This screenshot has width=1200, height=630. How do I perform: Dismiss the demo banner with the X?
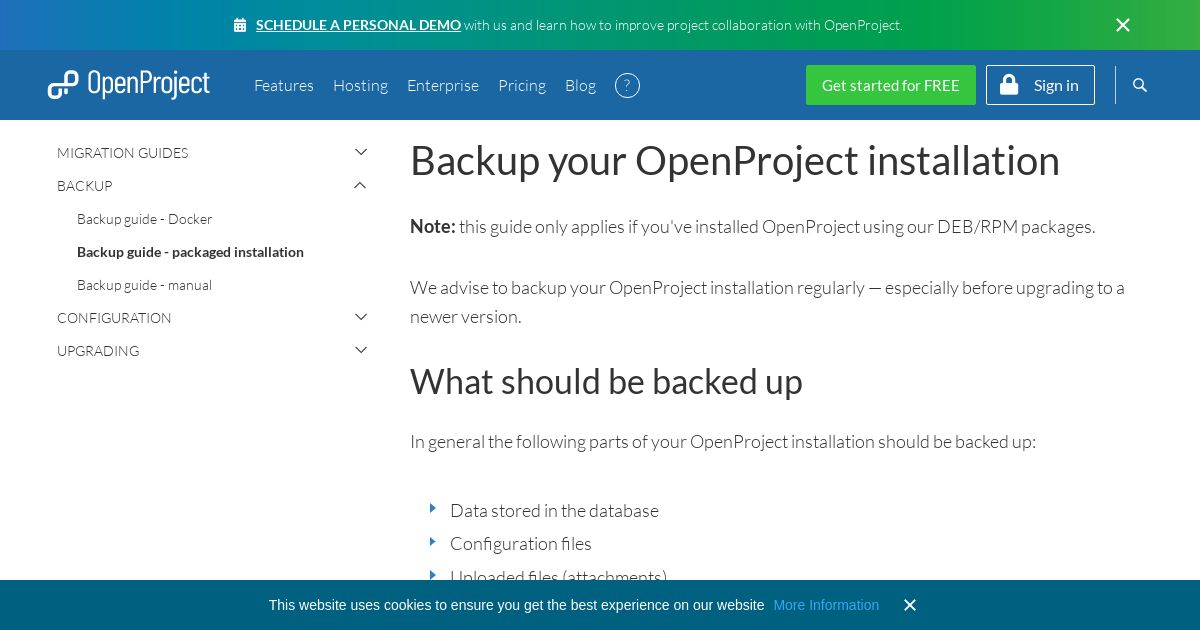click(1123, 25)
